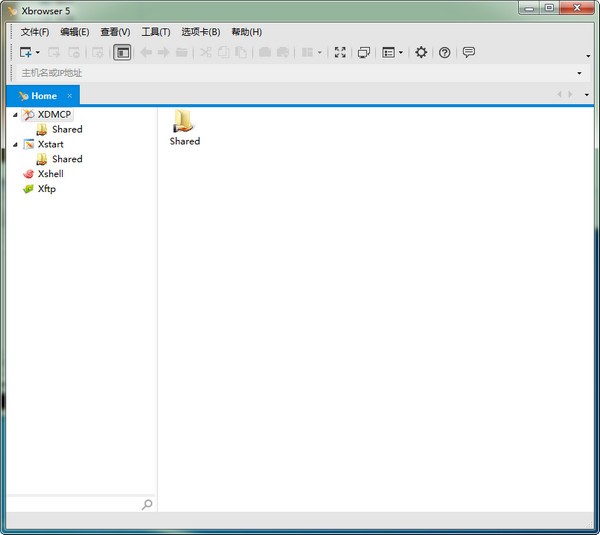Toggle the session tree panel toolbar button
Screen dimensions: 600x535
point(122,52)
